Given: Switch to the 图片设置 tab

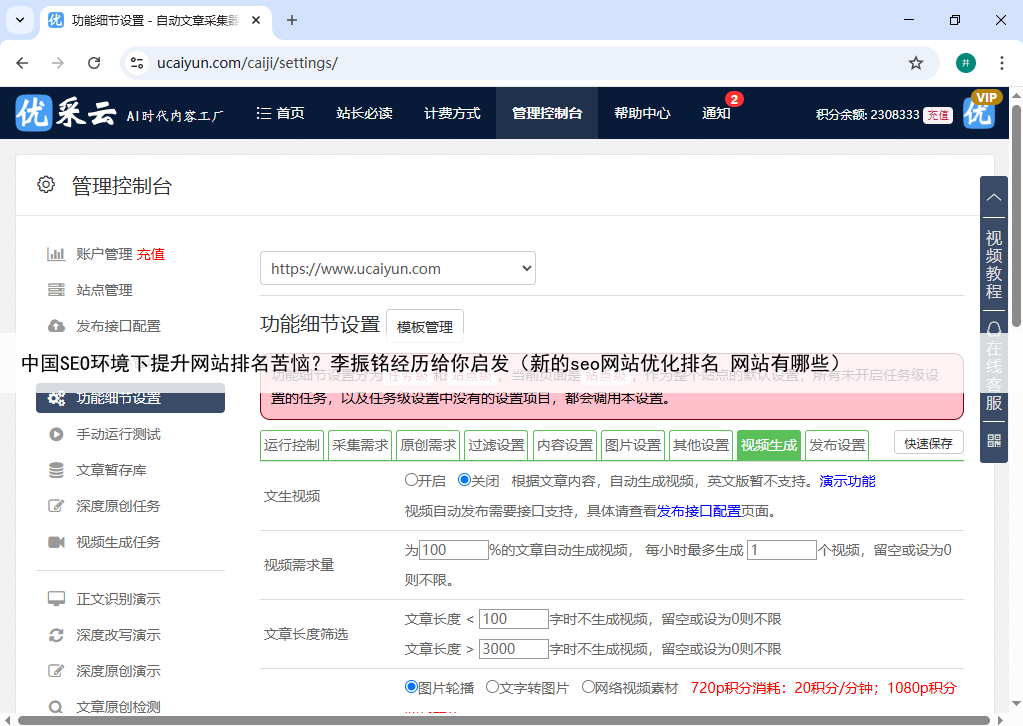Looking at the screenshot, I should tap(633, 445).
